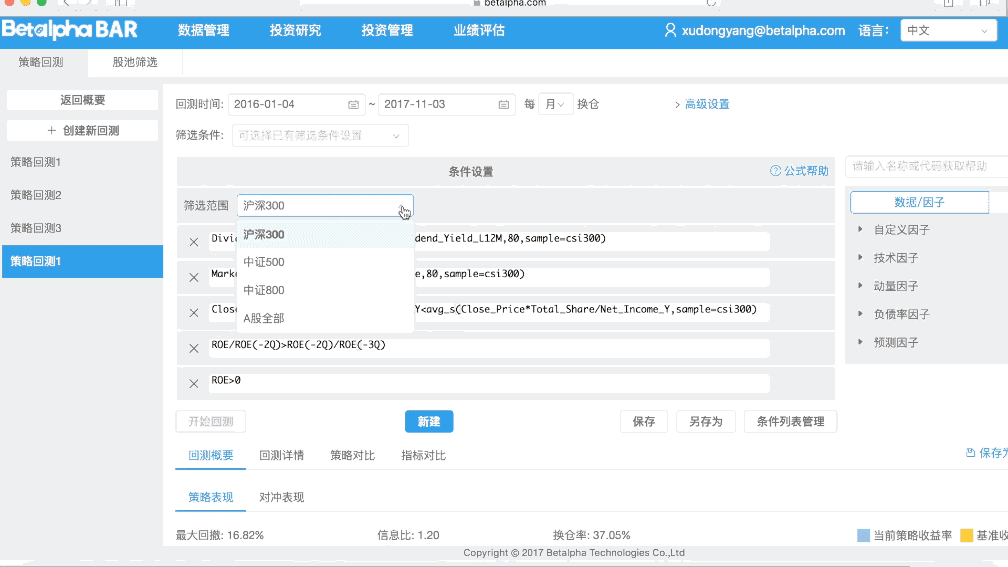Select the highlighted 策略回测1 item

[82, 262]
